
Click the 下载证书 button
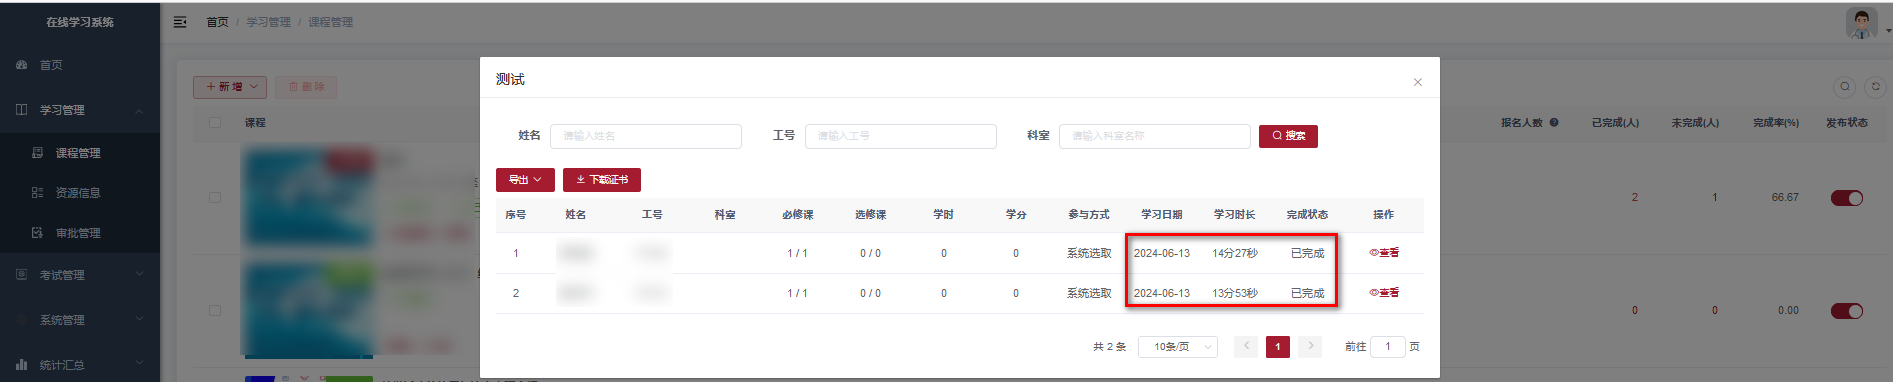pyautogui.click(x=602, y=180)
